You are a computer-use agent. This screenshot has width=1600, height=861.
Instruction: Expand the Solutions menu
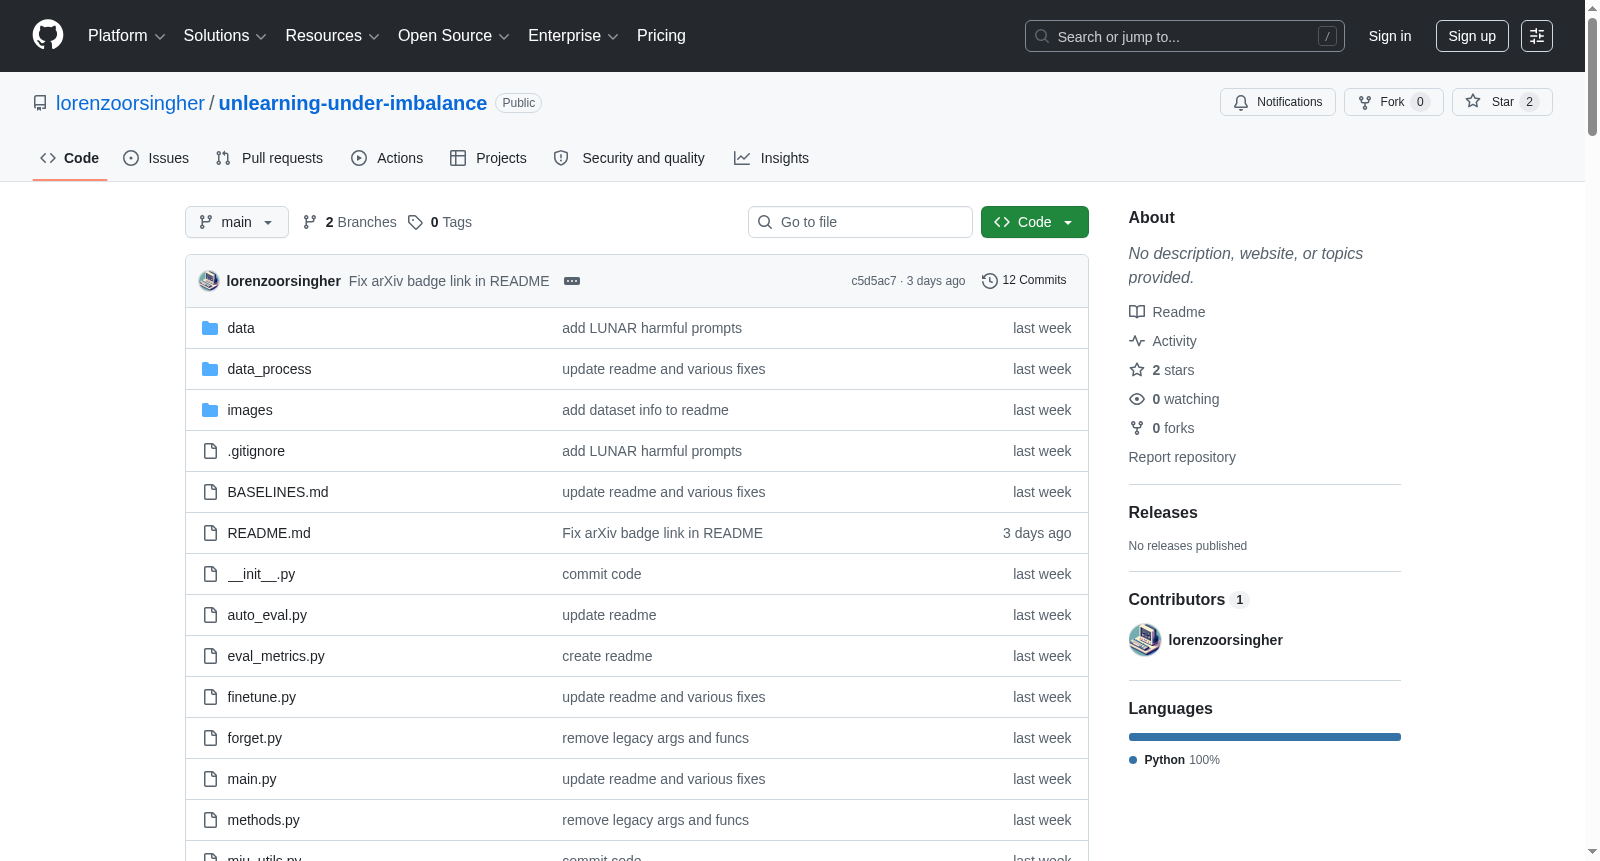point(225,36)
